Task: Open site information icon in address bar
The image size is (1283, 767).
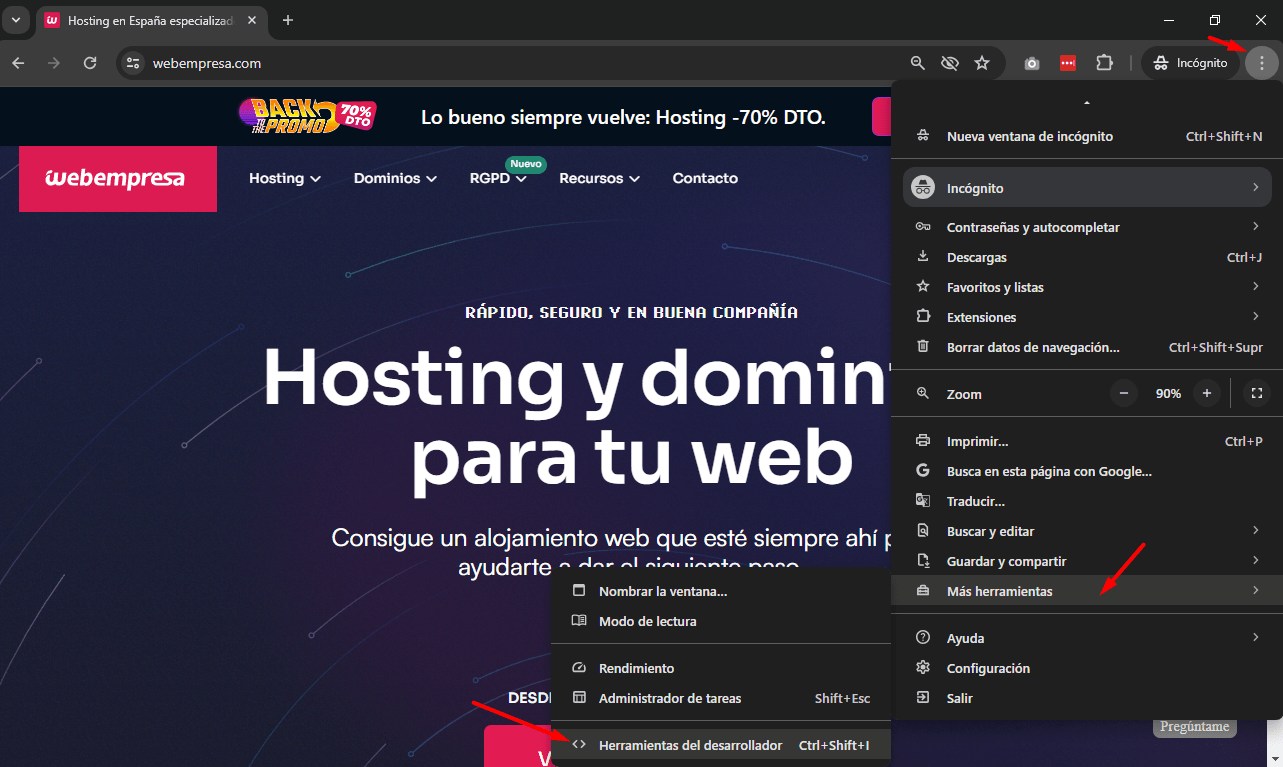Action: tap(133, 63)
